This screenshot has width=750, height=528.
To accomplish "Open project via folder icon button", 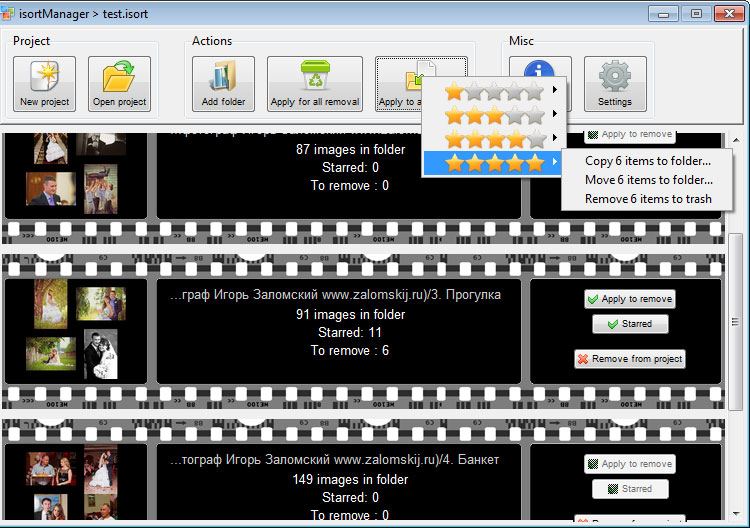I will [119, 84].
